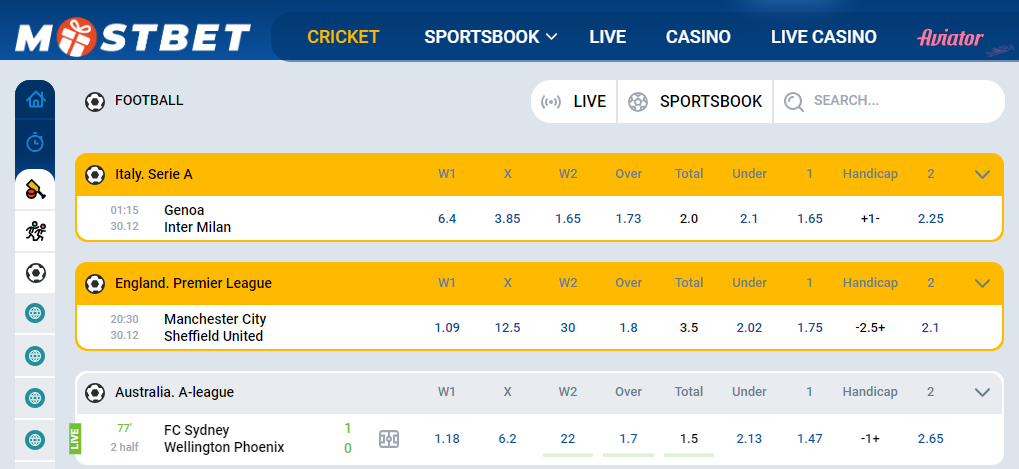Click the soccer ball icon beside England Premier League

tap(95, 283)
